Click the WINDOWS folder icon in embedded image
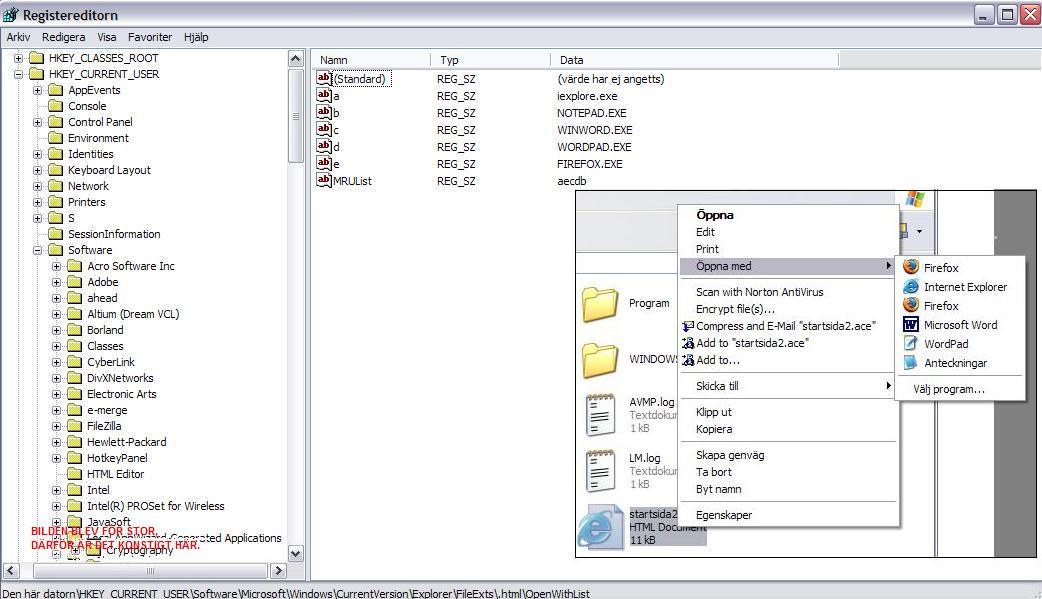1042x599 pixels. click(x=599, y=360)
